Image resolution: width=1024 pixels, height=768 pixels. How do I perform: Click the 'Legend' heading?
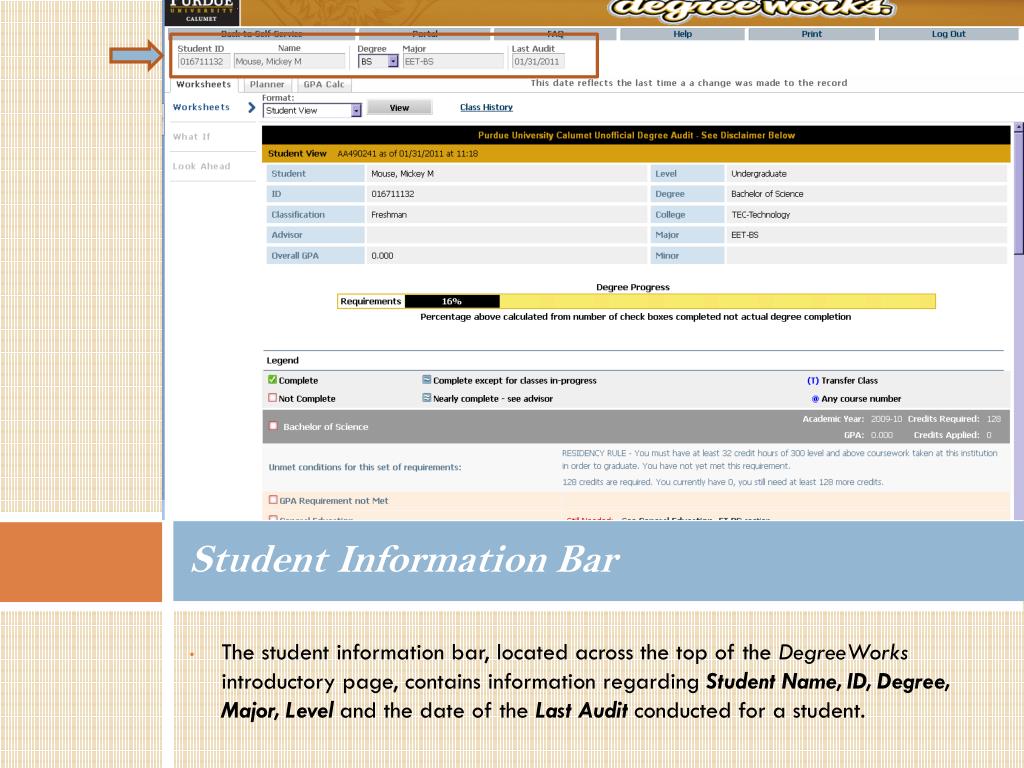(x=282, y=360)
